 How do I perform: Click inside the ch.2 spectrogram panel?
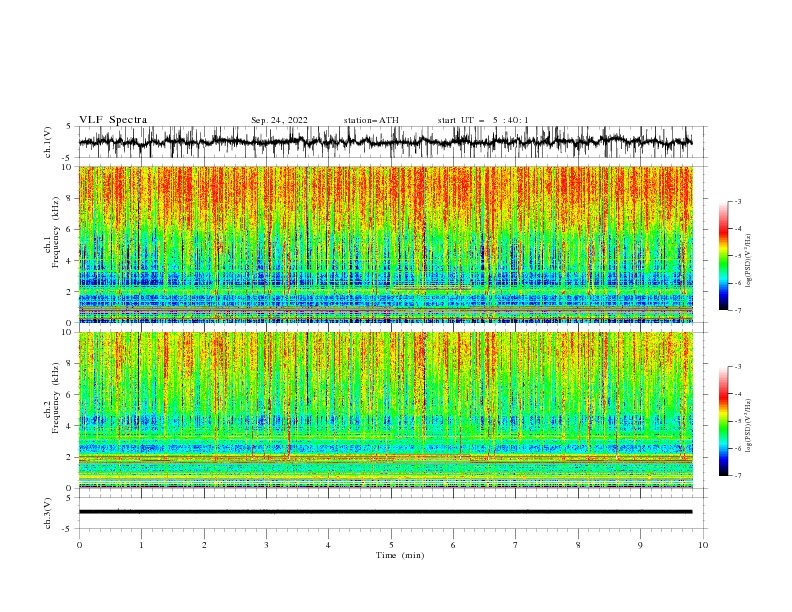385,410
